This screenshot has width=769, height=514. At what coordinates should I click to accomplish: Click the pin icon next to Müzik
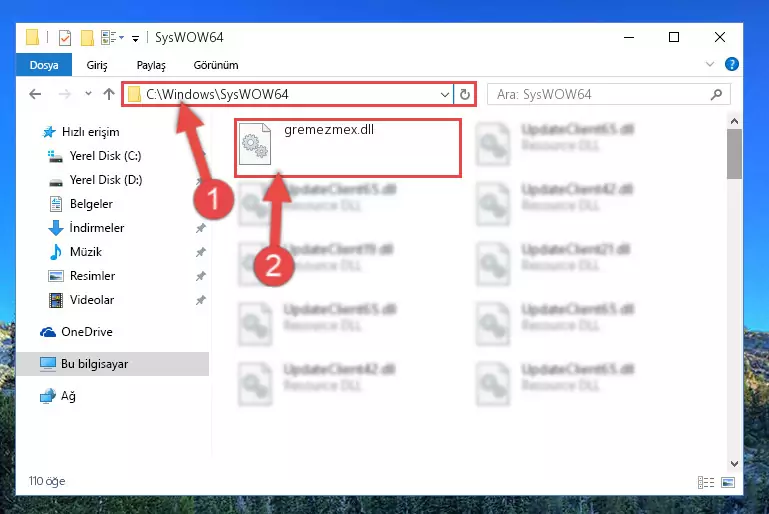[x=201, y=252]
